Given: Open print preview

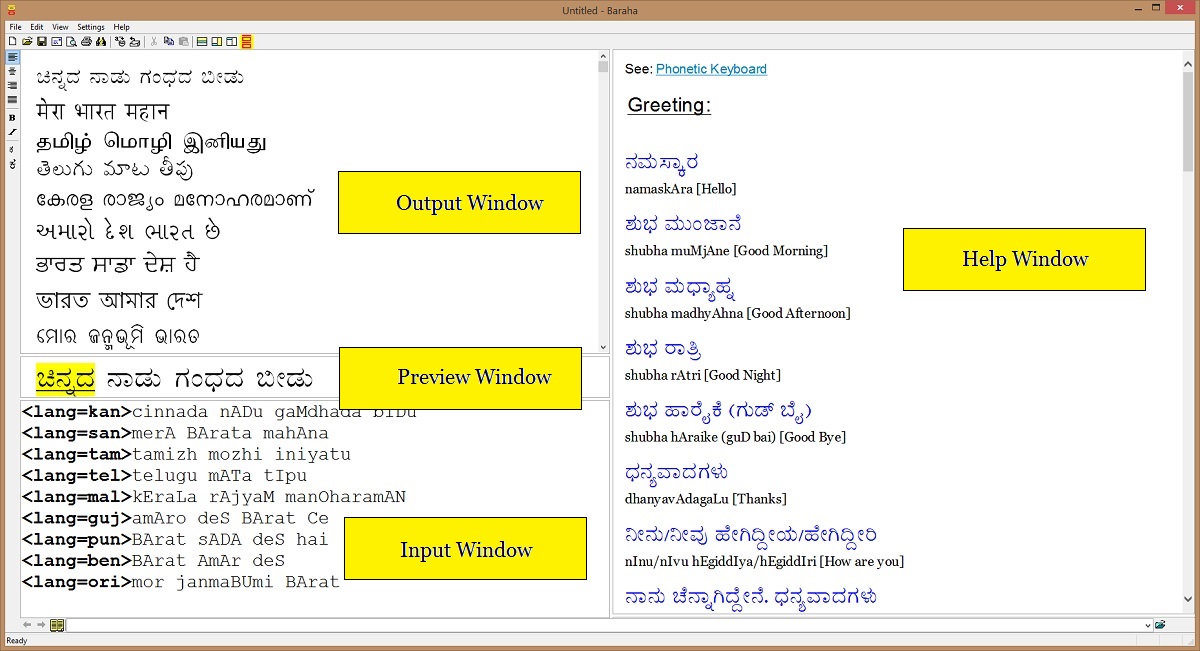Looking at the screenshot, I should (x=72, y=41).
